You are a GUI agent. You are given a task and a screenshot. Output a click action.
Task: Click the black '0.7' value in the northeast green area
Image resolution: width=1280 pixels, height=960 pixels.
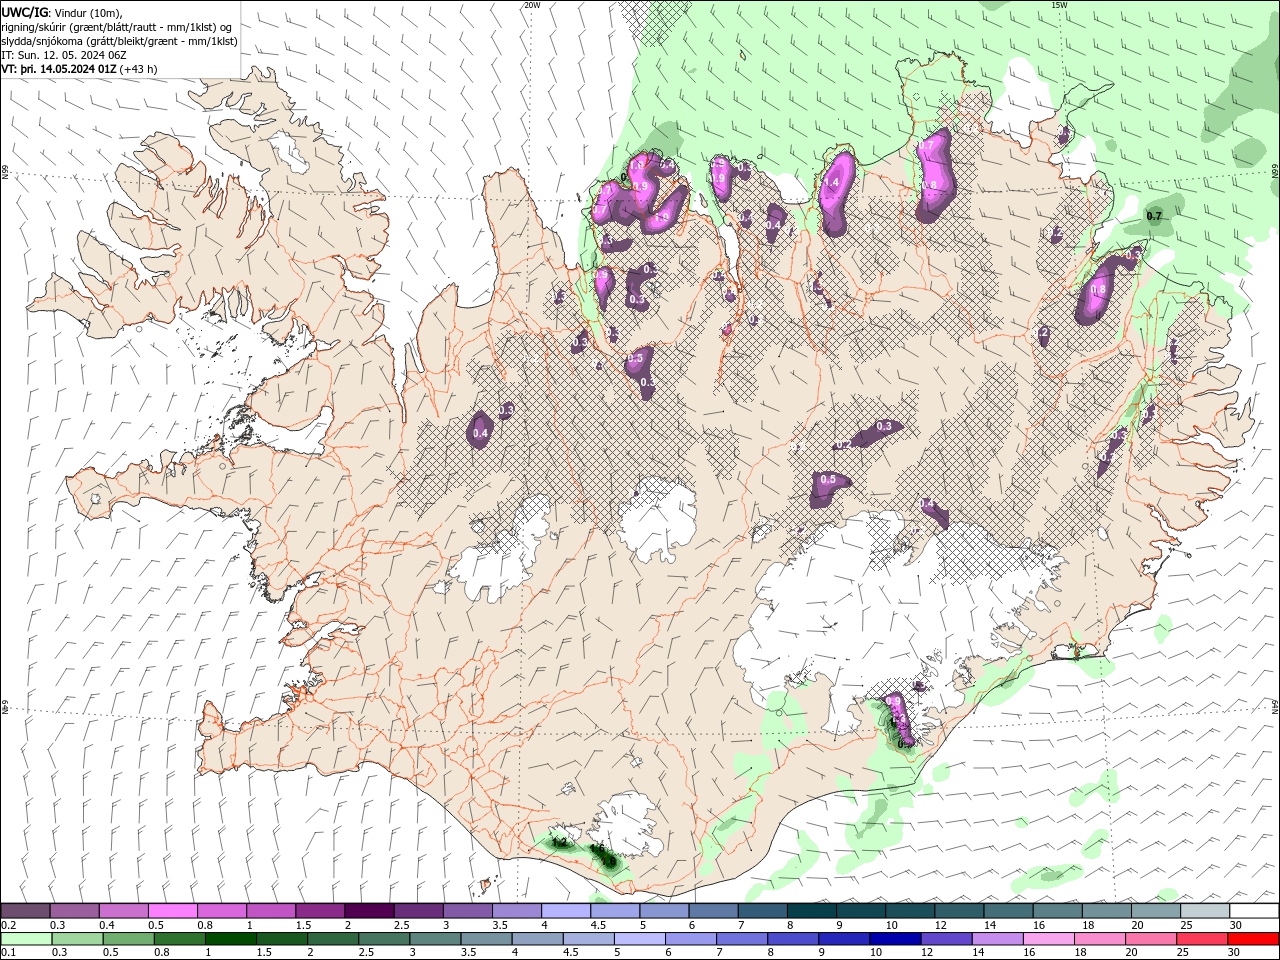click(x=1154, y=216)
